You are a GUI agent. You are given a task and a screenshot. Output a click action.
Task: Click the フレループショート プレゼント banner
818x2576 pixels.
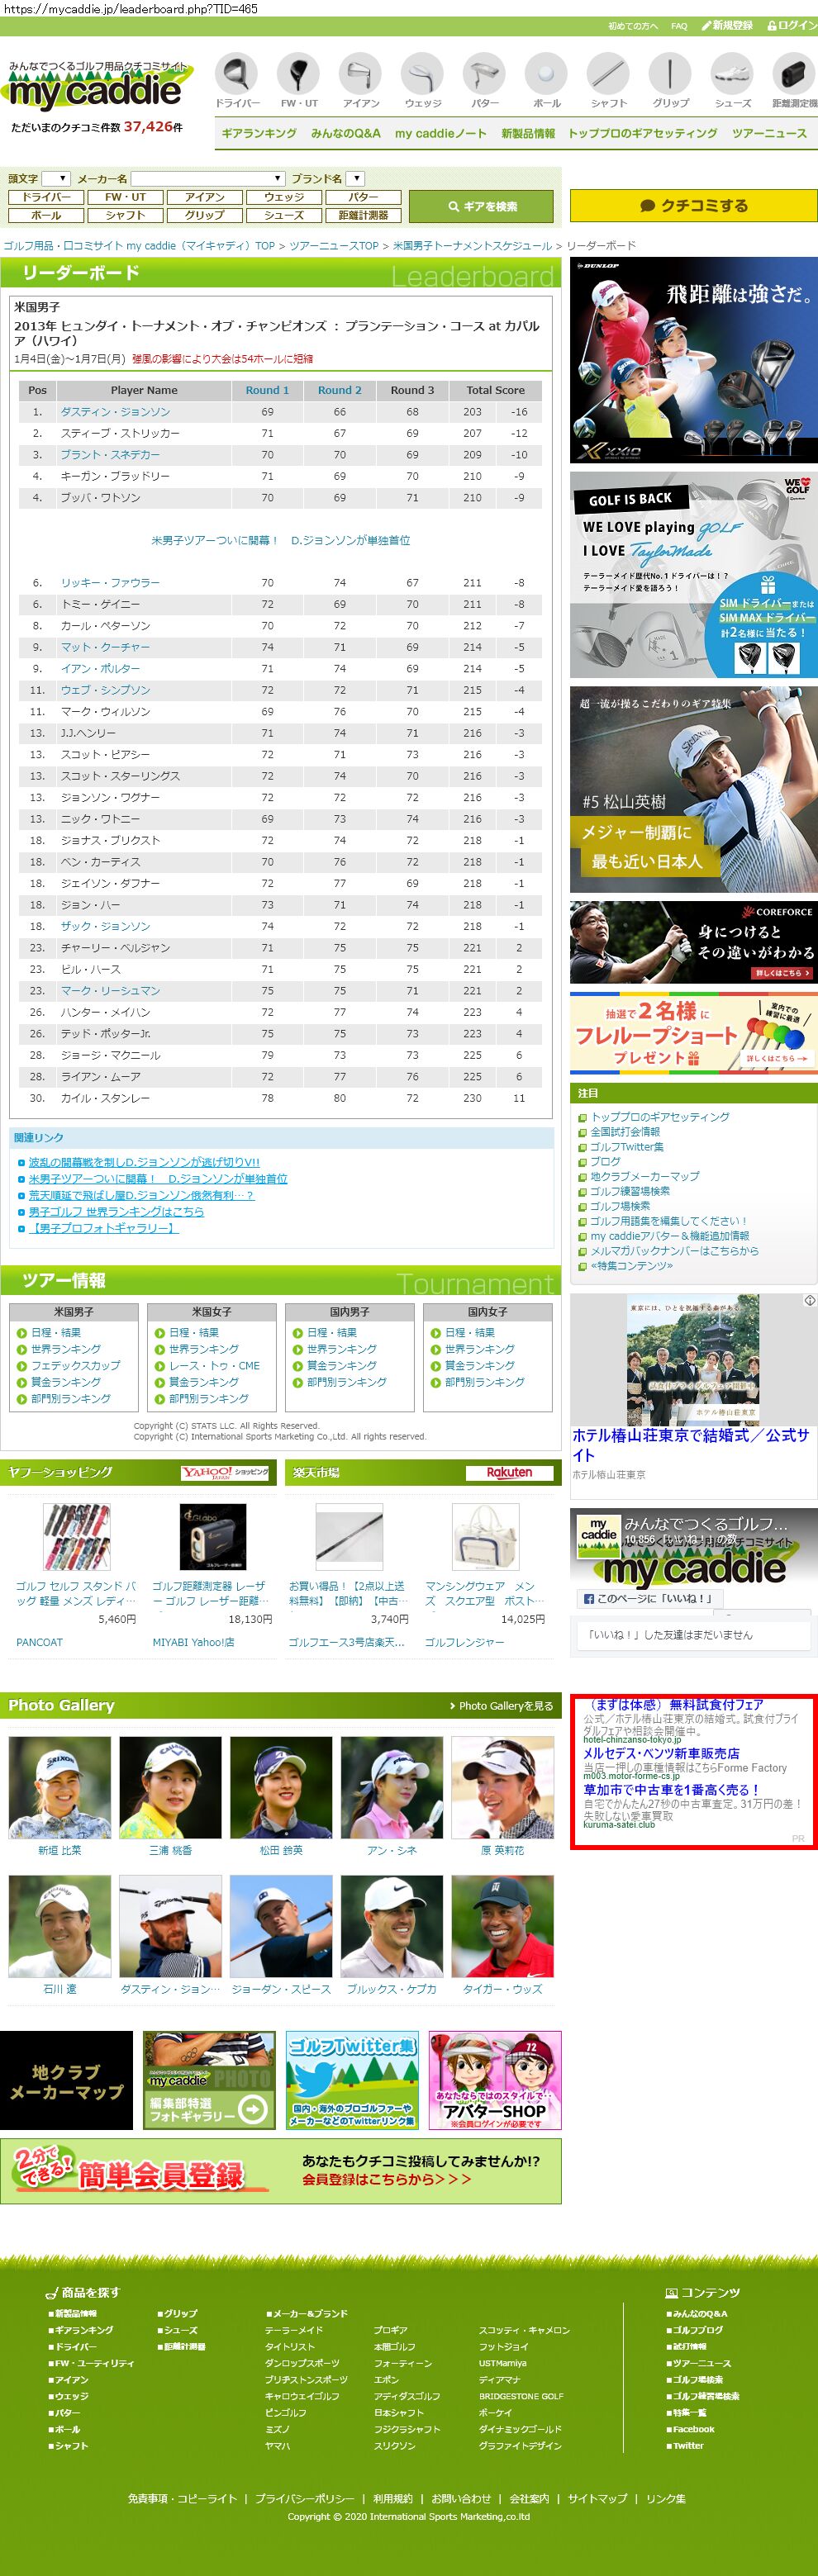click(x=694, y=1032)
